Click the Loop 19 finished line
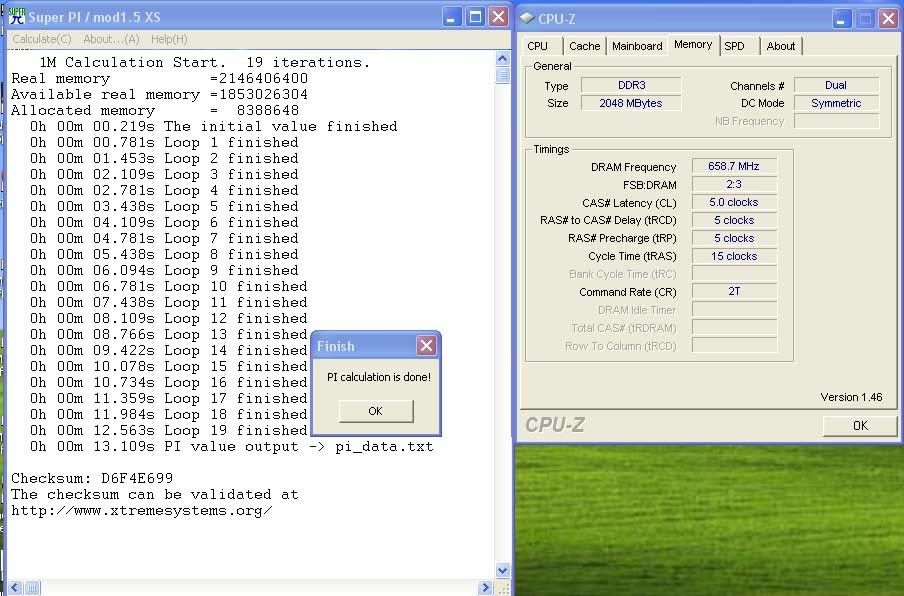The width and height of the screenshot is (904, 596). (x=168, y=431)
